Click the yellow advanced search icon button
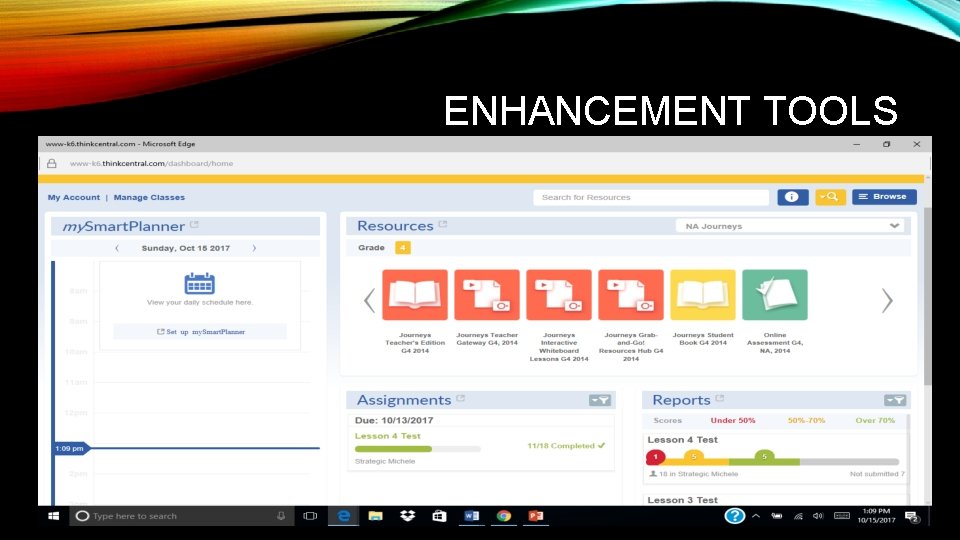Image resolution: width=960 pixels, height=540 pixels. (830, 197)
